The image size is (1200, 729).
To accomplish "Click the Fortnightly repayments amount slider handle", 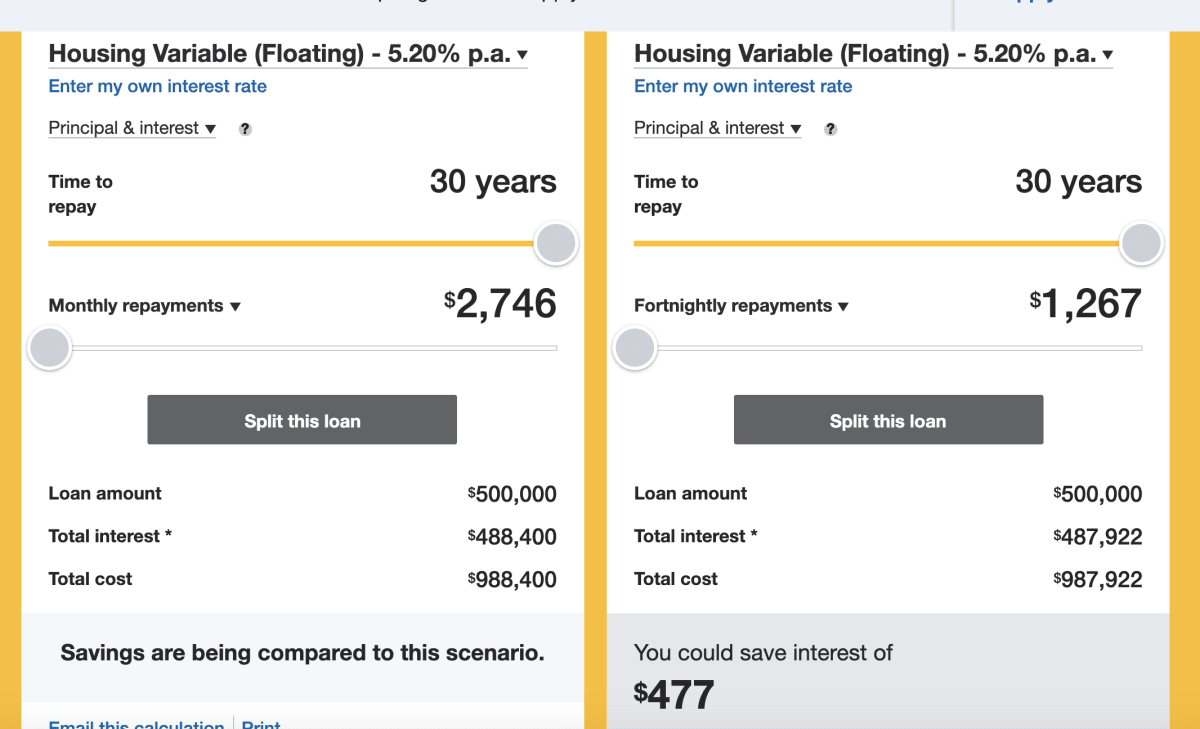I will [x=634, y=348].
